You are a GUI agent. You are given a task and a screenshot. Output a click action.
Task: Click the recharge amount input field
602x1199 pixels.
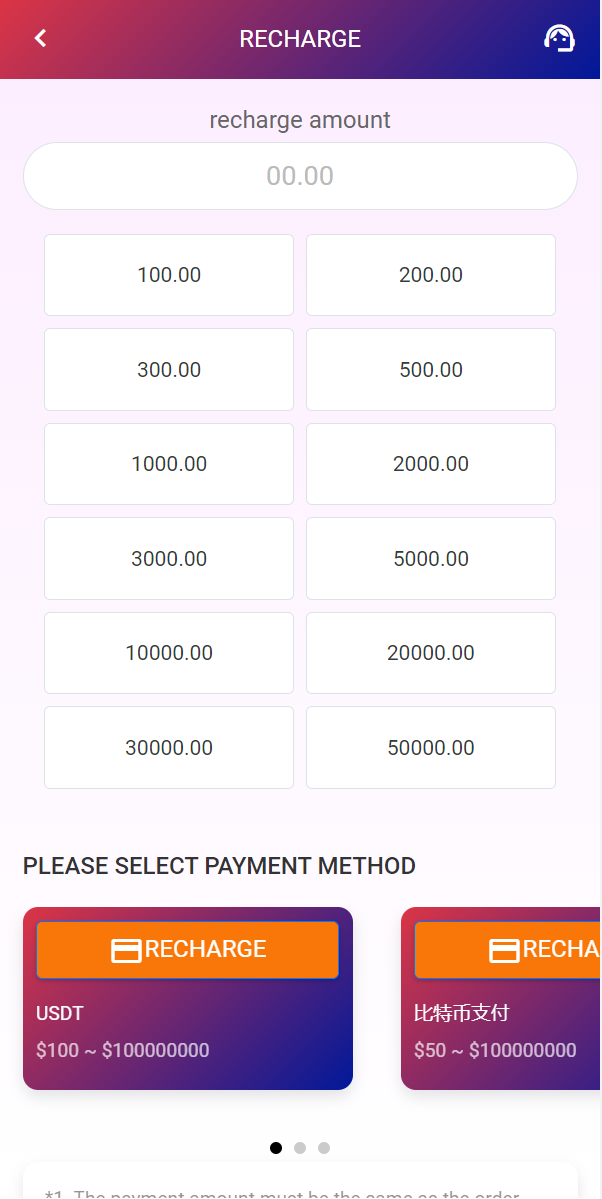click(x=300, y=175)
